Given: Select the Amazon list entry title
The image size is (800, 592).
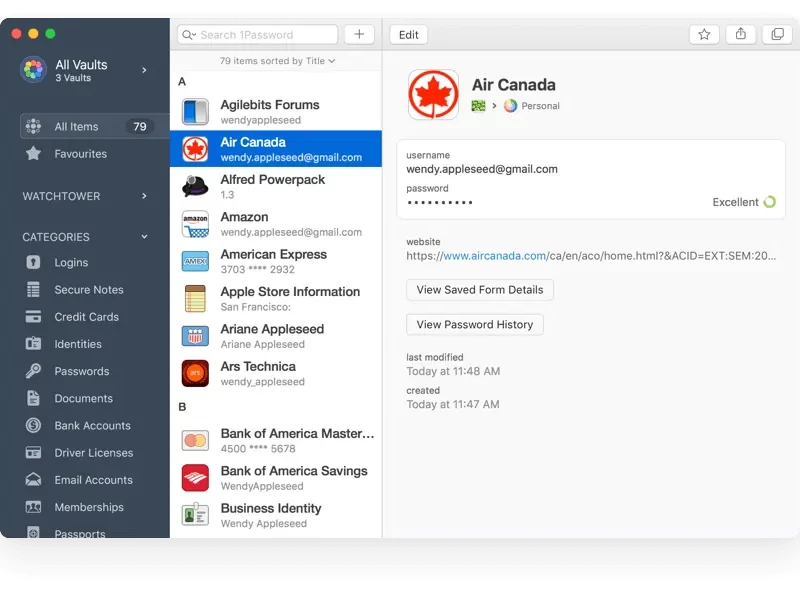Looking at the screenshot, I should [x=244, y=217].
